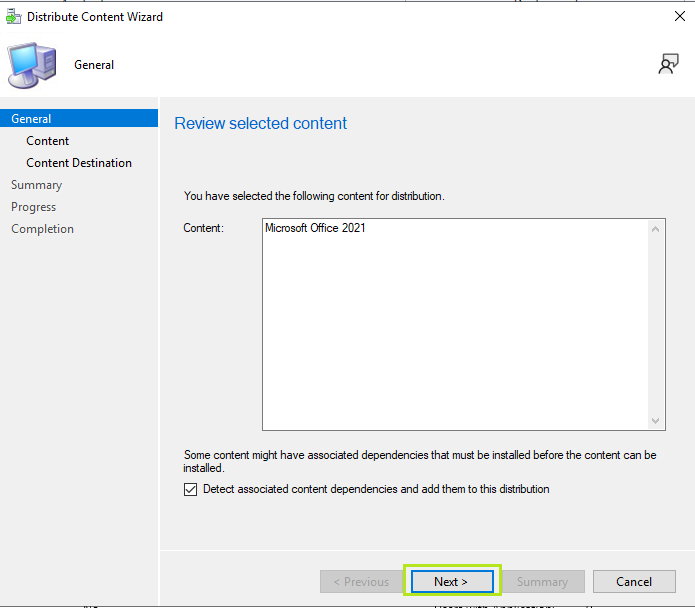Click the Review selected content heading

click(x=261, y=123)
